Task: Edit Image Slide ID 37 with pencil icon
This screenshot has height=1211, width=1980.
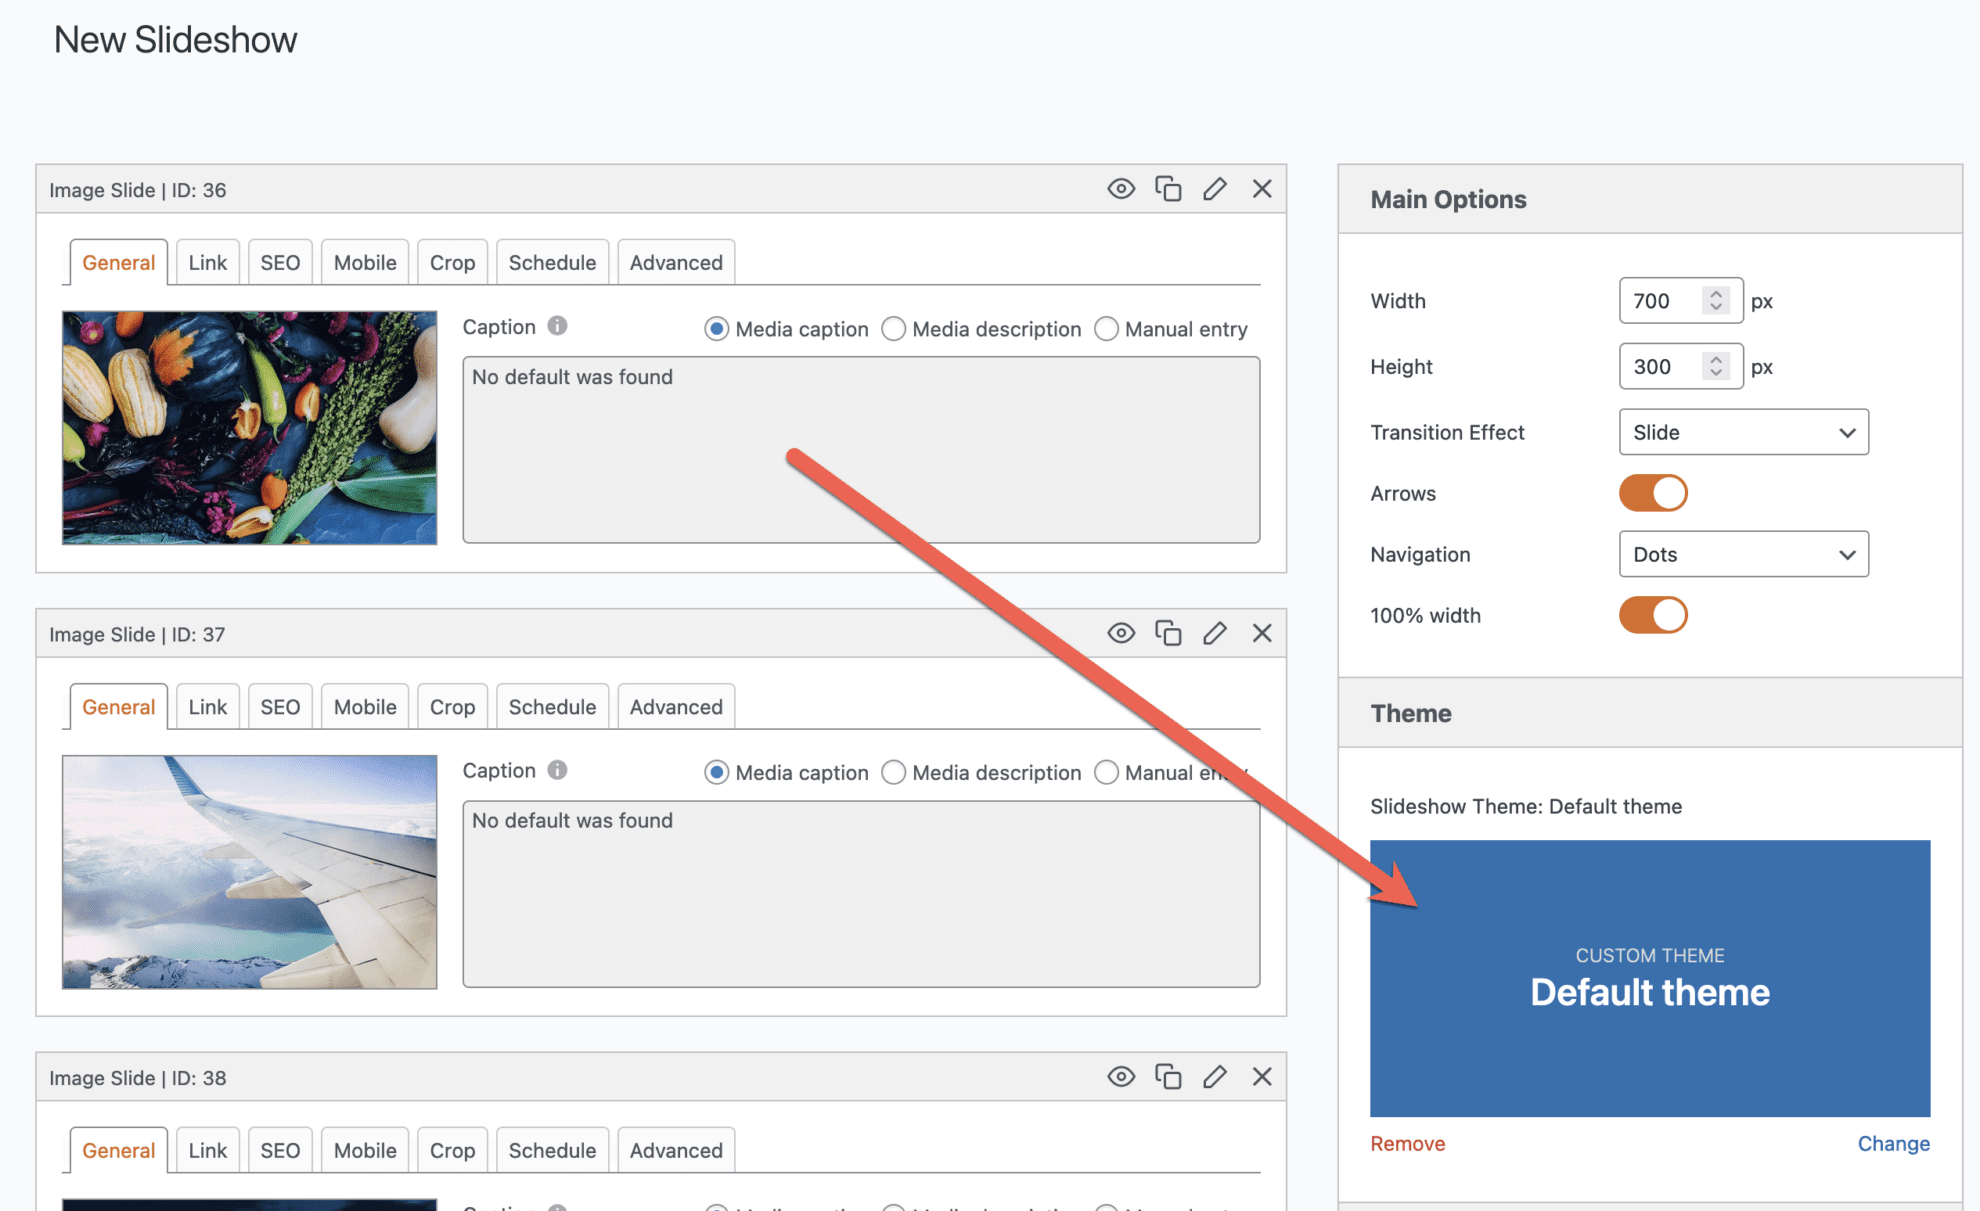Action: point(1215,632)
